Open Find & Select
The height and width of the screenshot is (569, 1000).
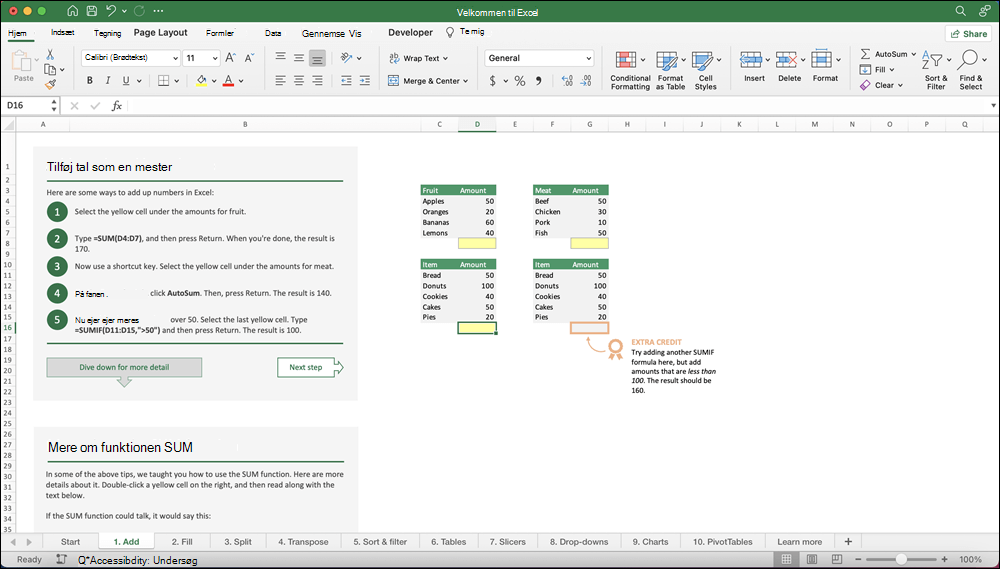[x=971, y=70]
